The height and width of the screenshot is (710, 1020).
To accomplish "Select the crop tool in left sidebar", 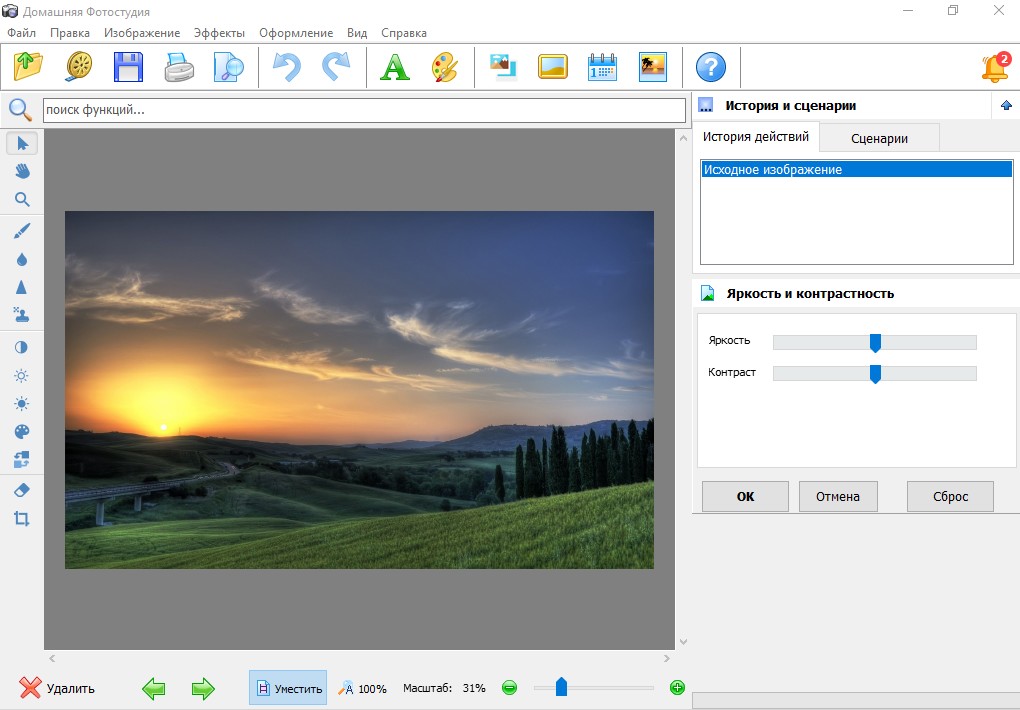I will 22,519.
